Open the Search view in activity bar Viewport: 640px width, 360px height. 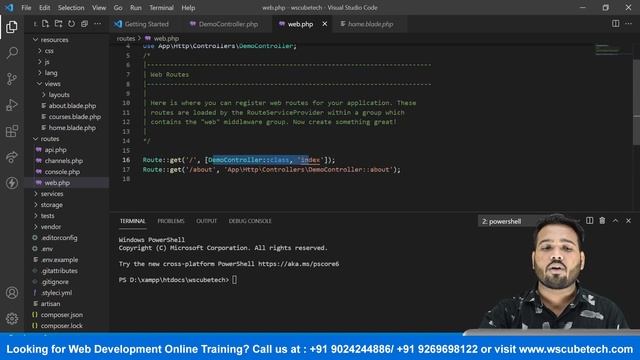tap(12, 53)
